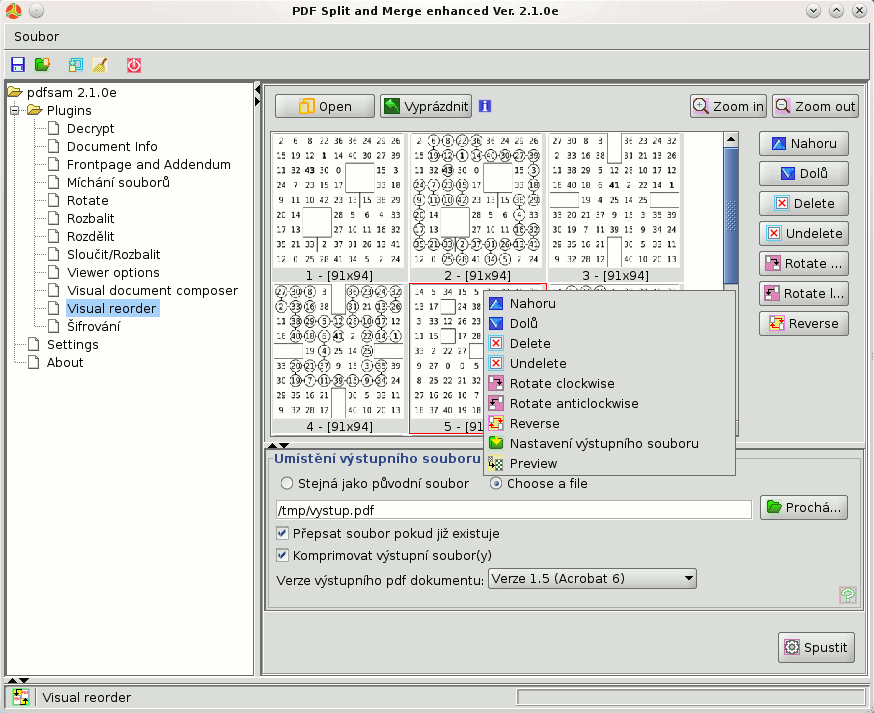Click the Nahoru button in the side column
874x713 pixels.
coord(804,144)
